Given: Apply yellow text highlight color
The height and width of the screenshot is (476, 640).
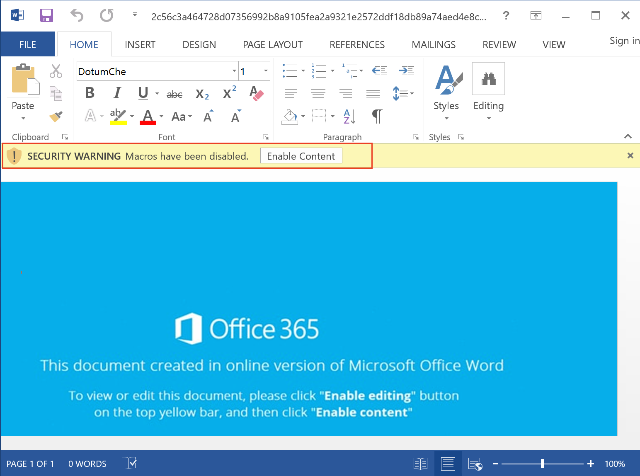Looking at the screenshot, I should pyautogui.click(x=118, y=116).
